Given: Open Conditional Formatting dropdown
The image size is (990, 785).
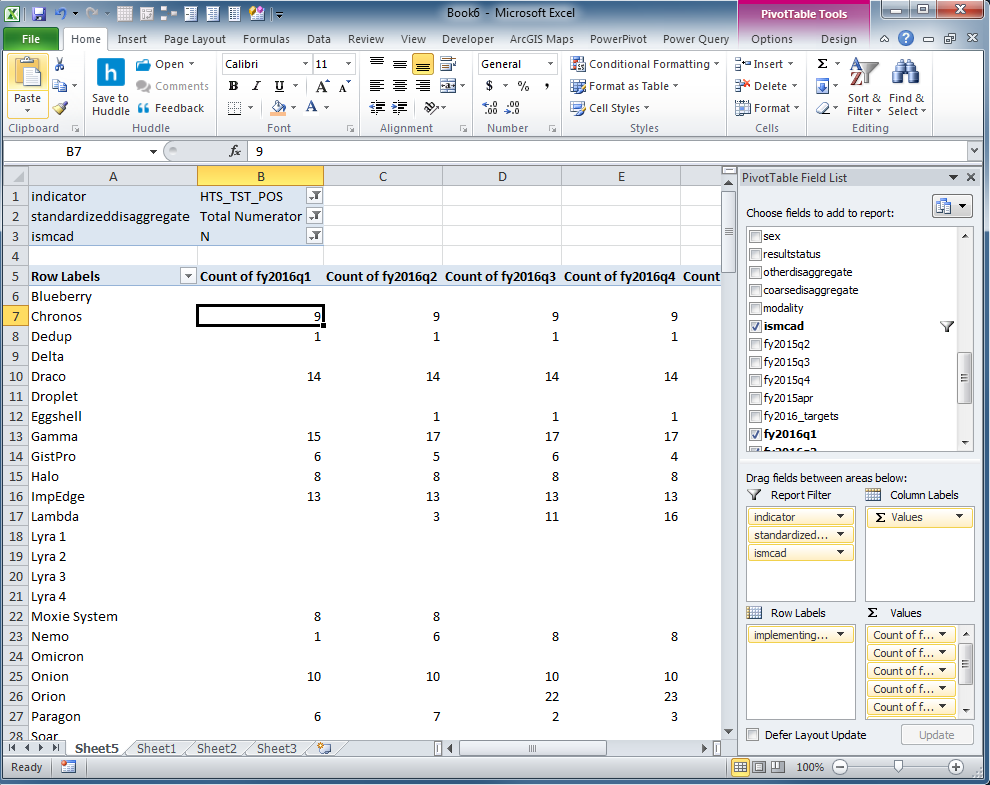Looking at the screenshot, I should point(645,64).
